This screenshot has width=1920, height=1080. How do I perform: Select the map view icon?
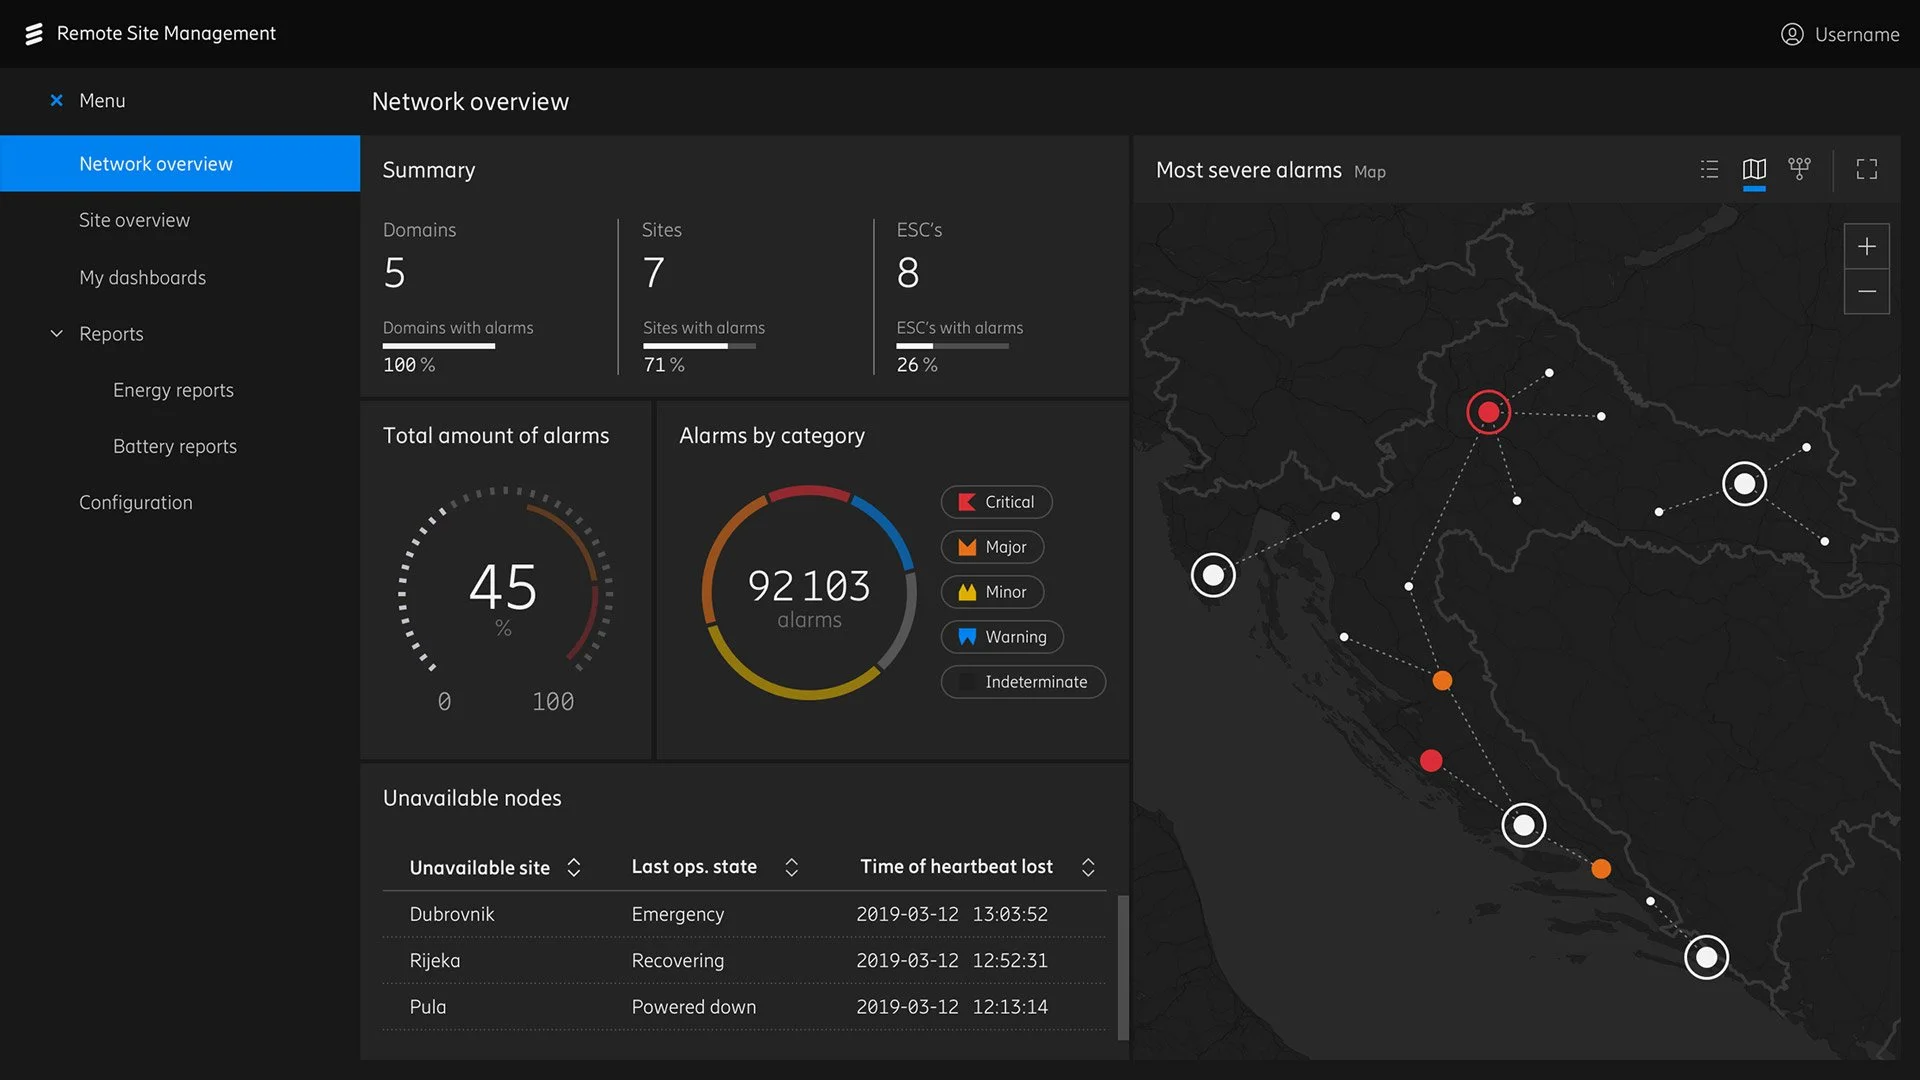tap(1754, 169)
